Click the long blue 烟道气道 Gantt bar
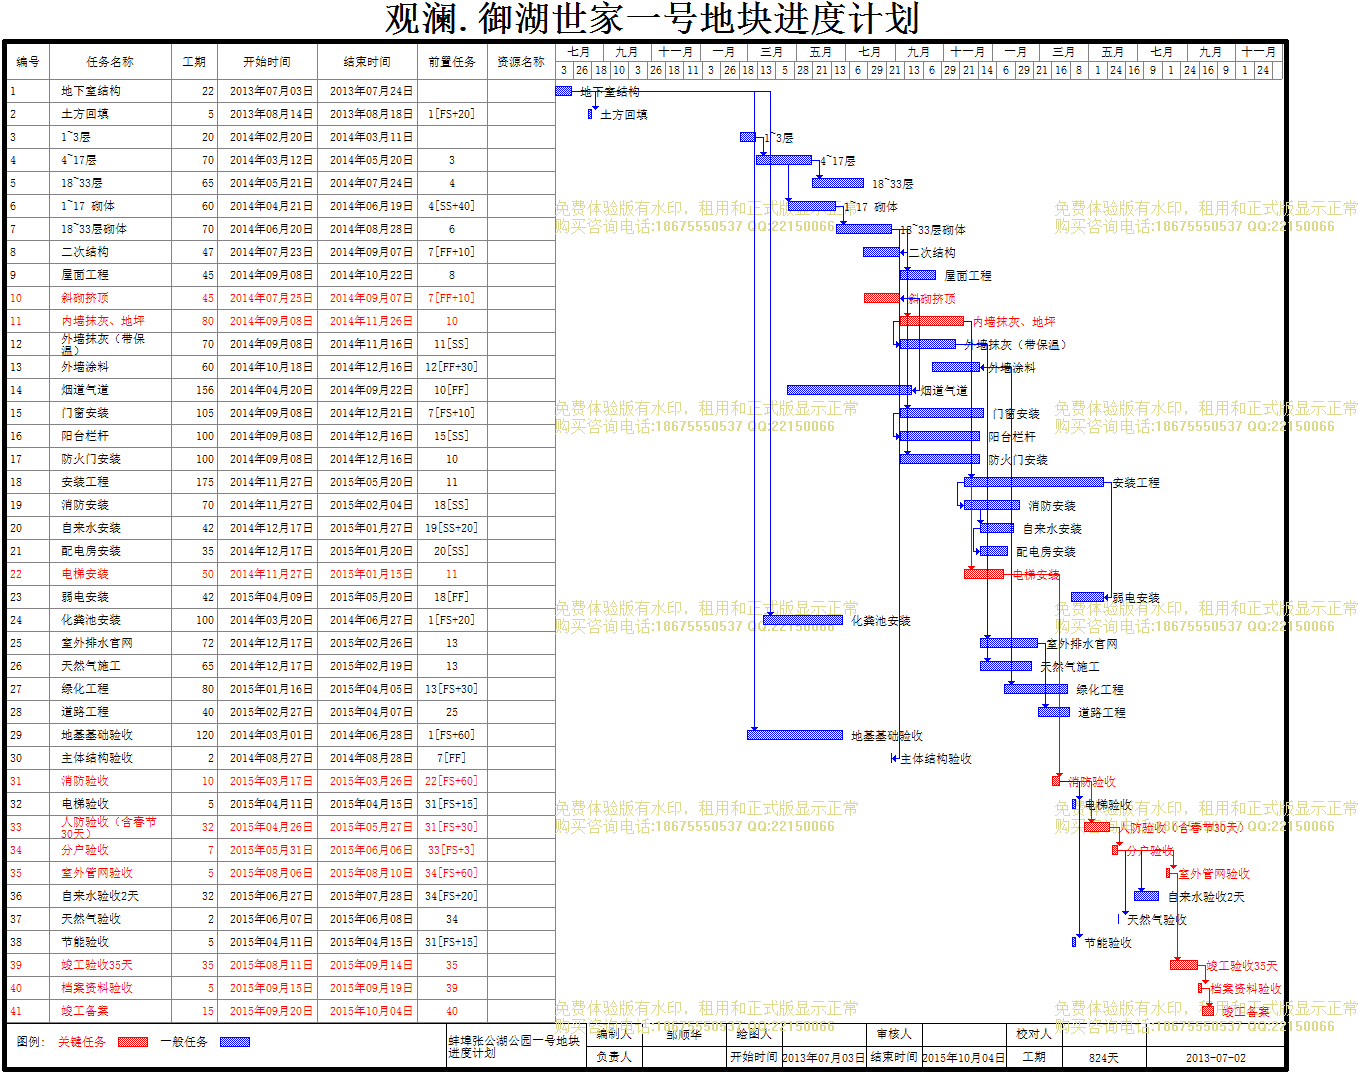The image size is (1358, 1073). pyautogui.click(x=850, y=390)
